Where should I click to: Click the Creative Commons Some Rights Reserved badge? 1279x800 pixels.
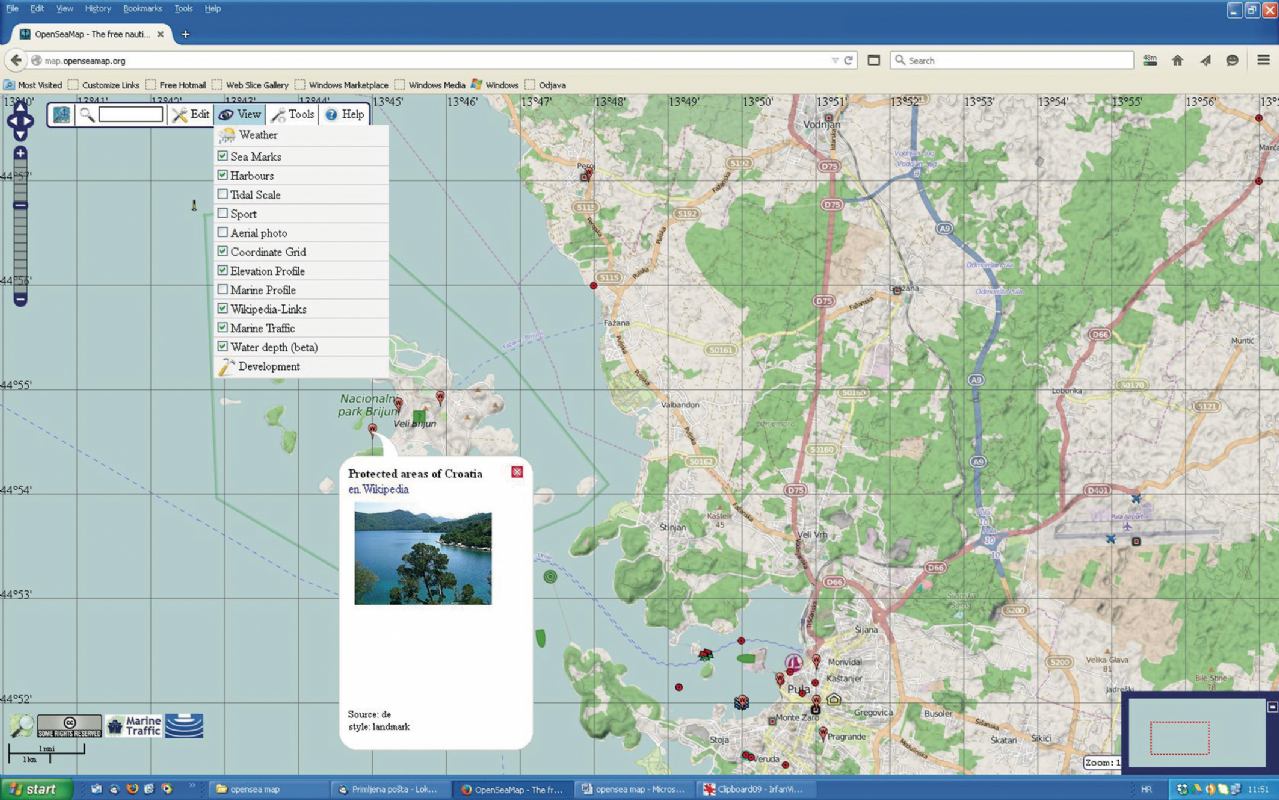point(69,726)
